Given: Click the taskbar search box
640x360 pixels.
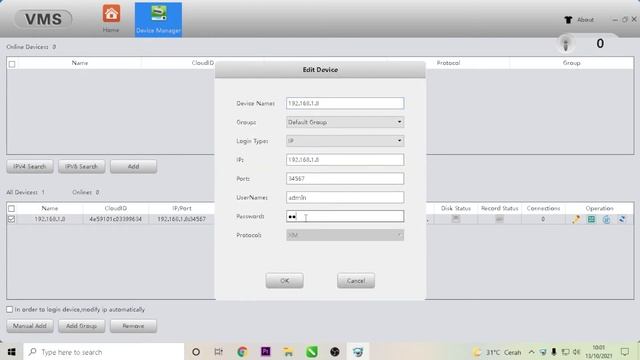Looking at the screenshot, I should (x=104, y=352).
